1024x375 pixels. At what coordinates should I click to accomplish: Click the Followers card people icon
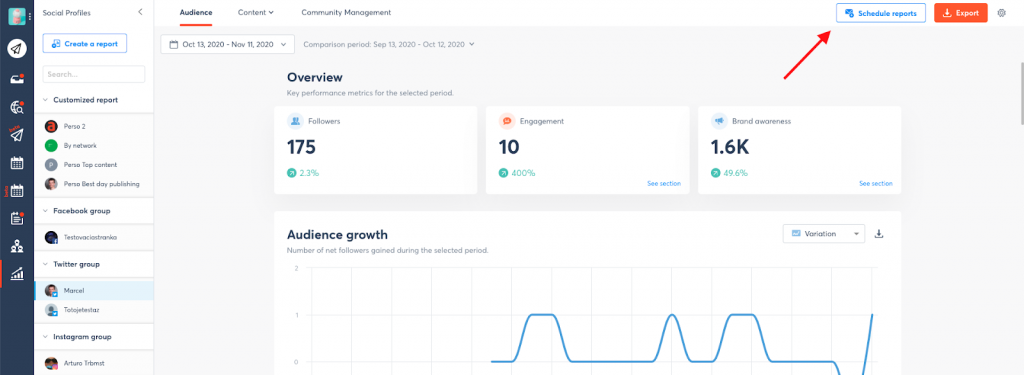(x=295, y=121)
